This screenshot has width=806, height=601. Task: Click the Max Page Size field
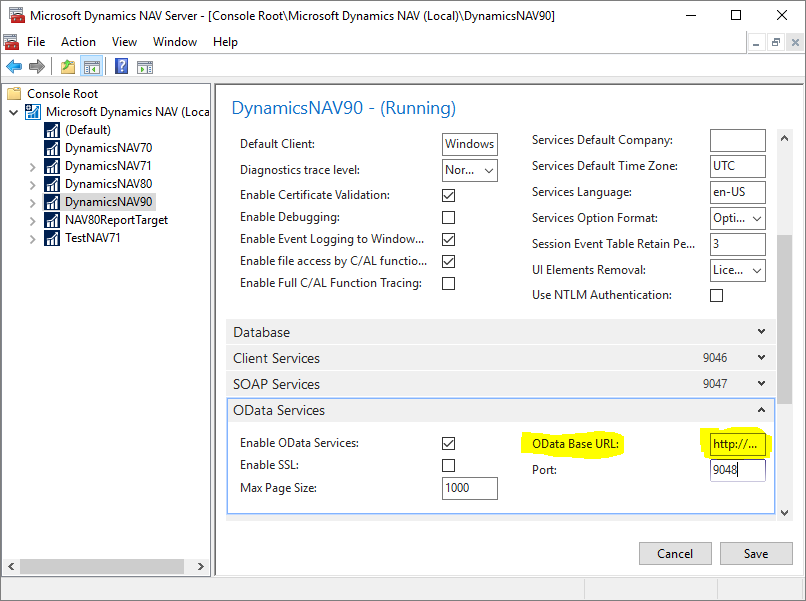469,488
